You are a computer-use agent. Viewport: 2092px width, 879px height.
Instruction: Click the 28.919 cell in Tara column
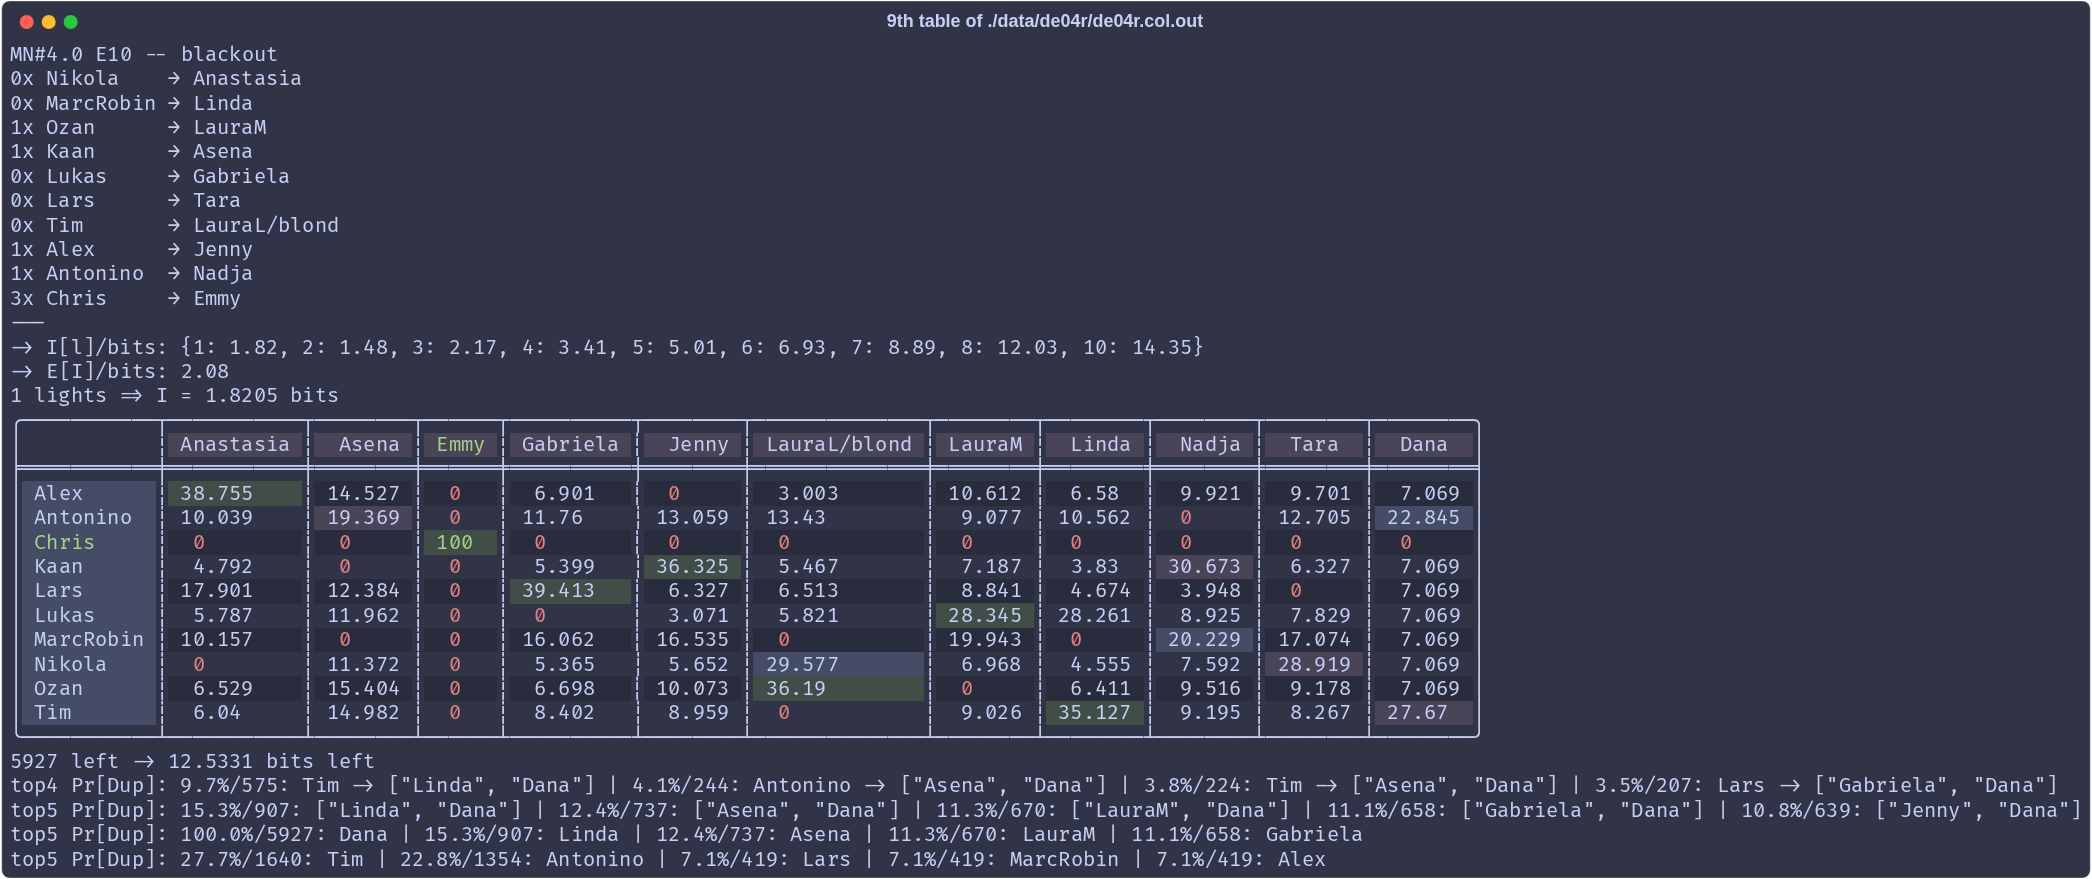(x=1314, y=664)
